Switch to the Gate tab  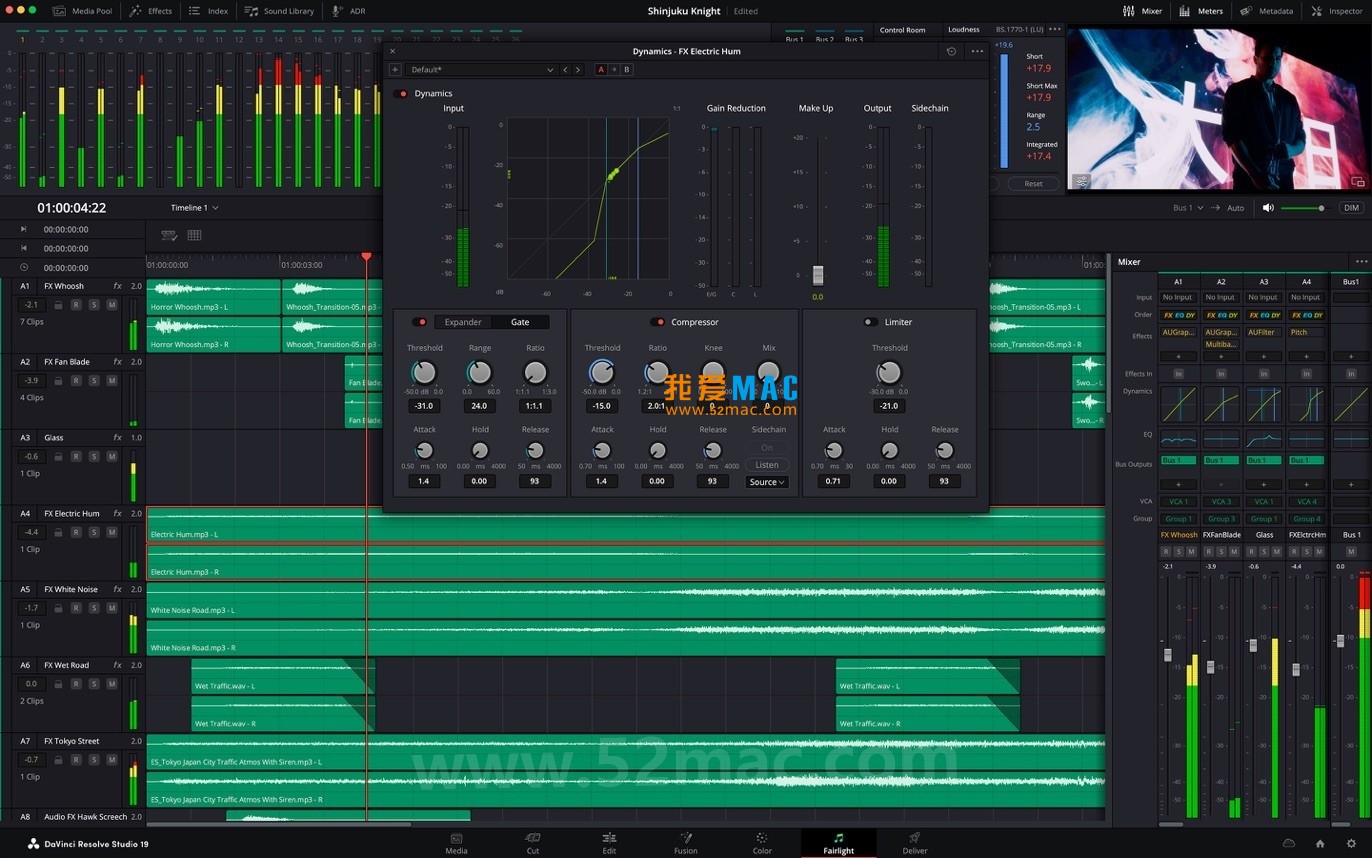(x=519, y=322)
